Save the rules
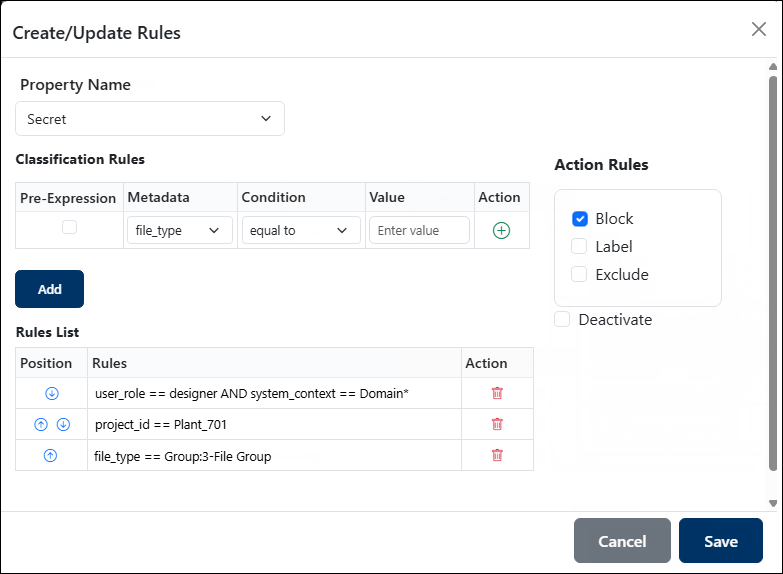Viewport: 783px width, 574px height. click(721, 541)
